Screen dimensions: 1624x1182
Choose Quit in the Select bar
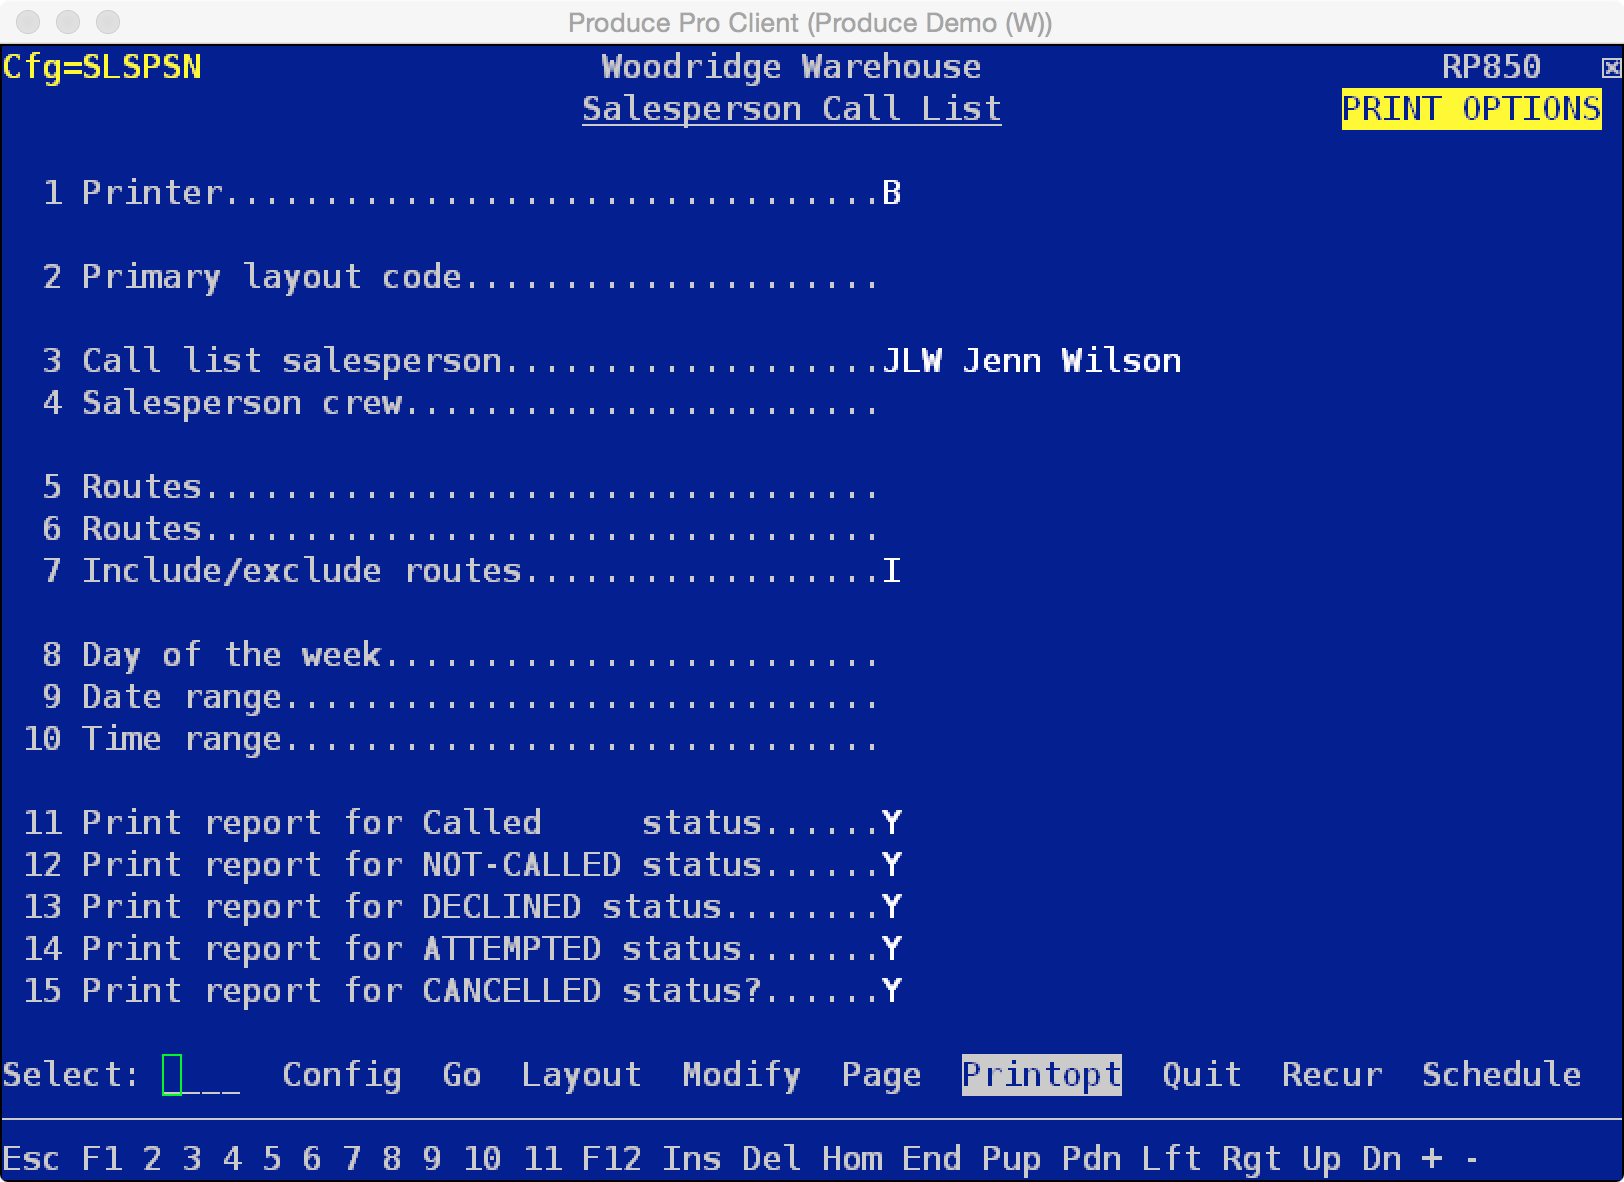point(1202,1075)
